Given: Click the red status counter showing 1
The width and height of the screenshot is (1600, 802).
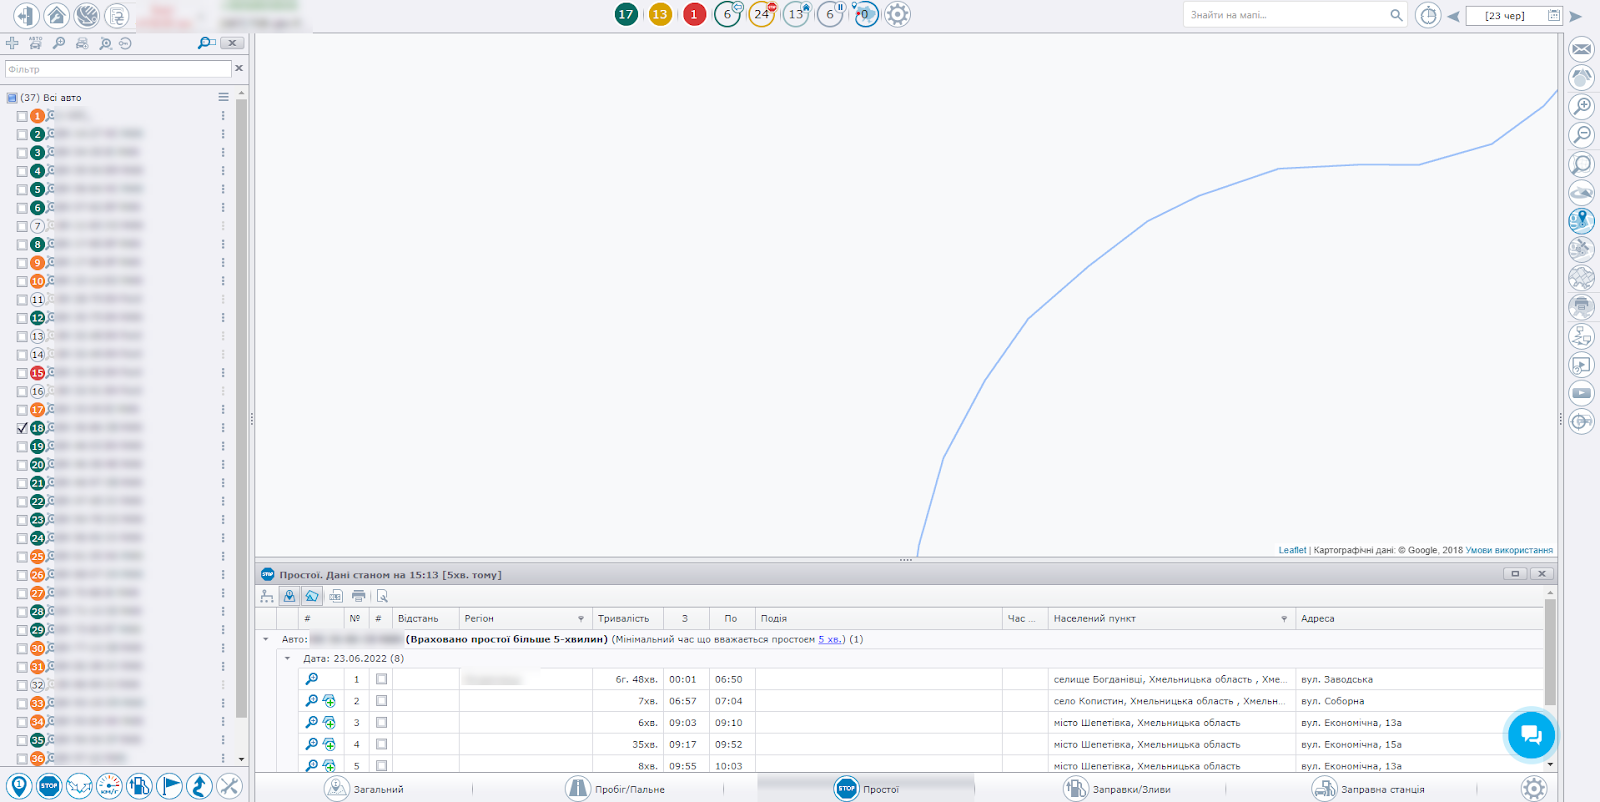Looking at the screenshot, I should [694, 14].
